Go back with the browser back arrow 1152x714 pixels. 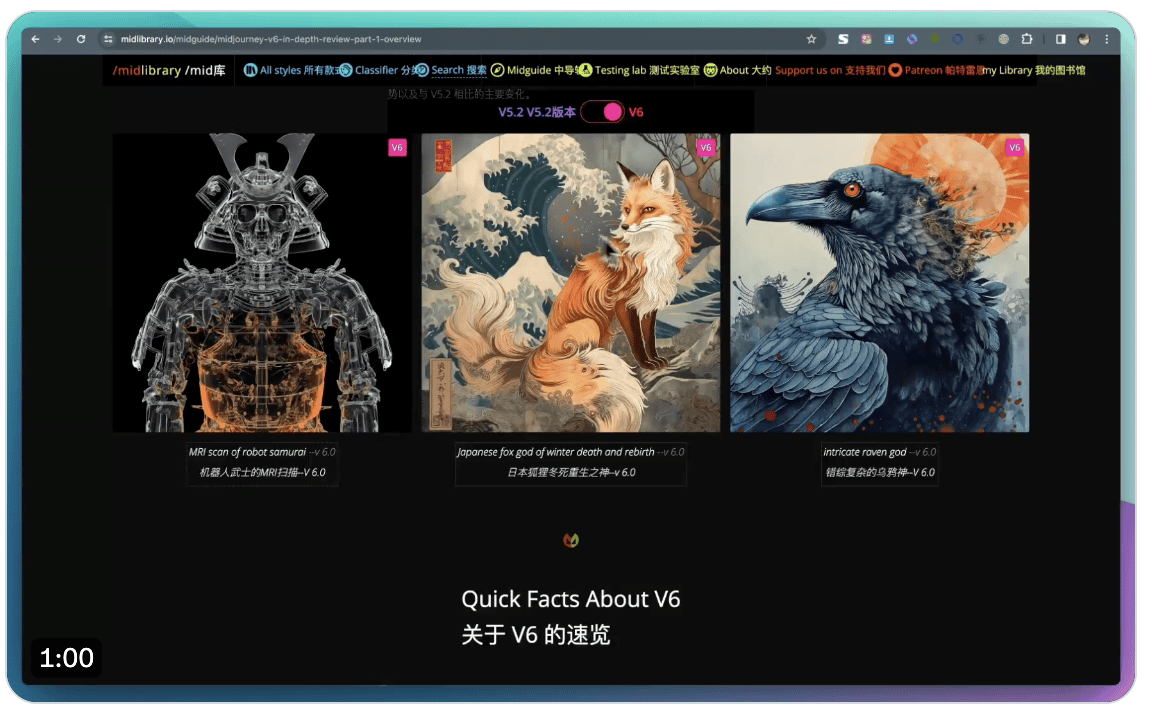pos(35,39)
